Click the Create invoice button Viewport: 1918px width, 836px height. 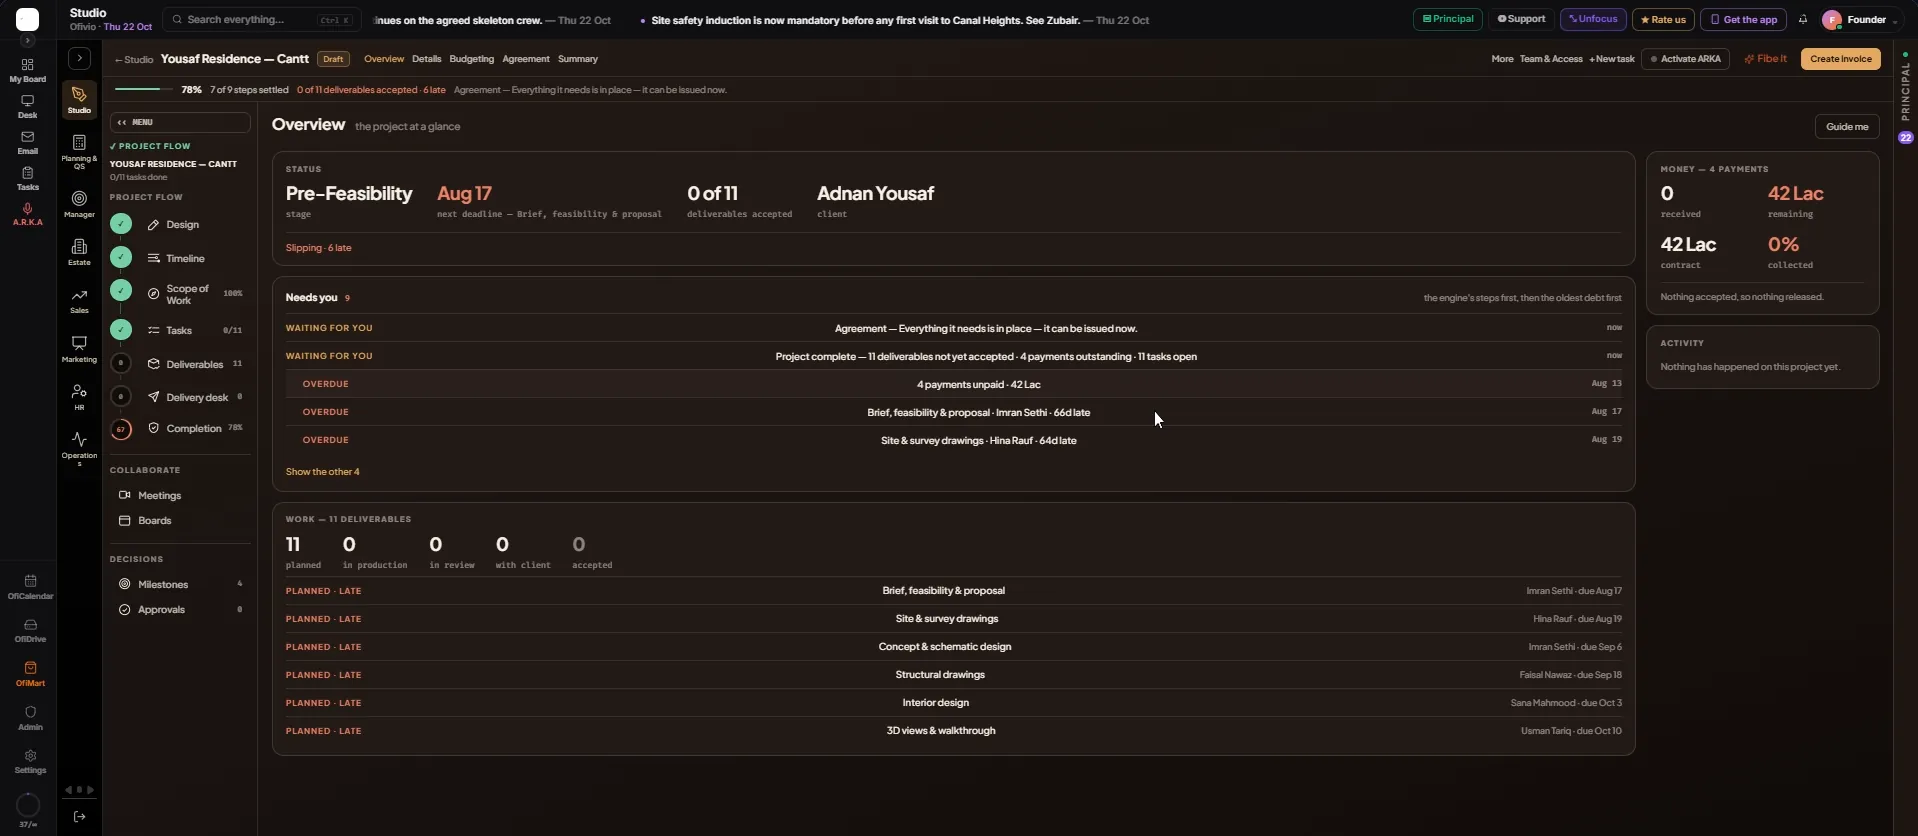coord(1841,59)
